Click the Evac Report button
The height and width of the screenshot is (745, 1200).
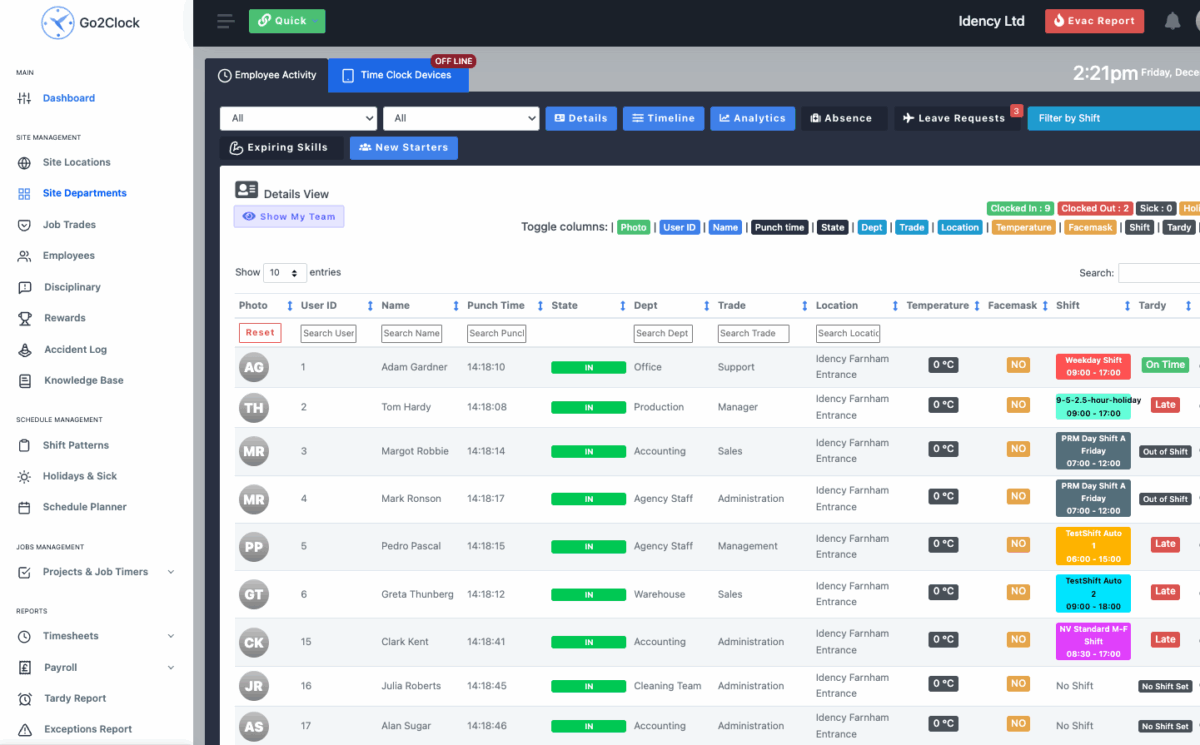click(x=1094, y=20)
